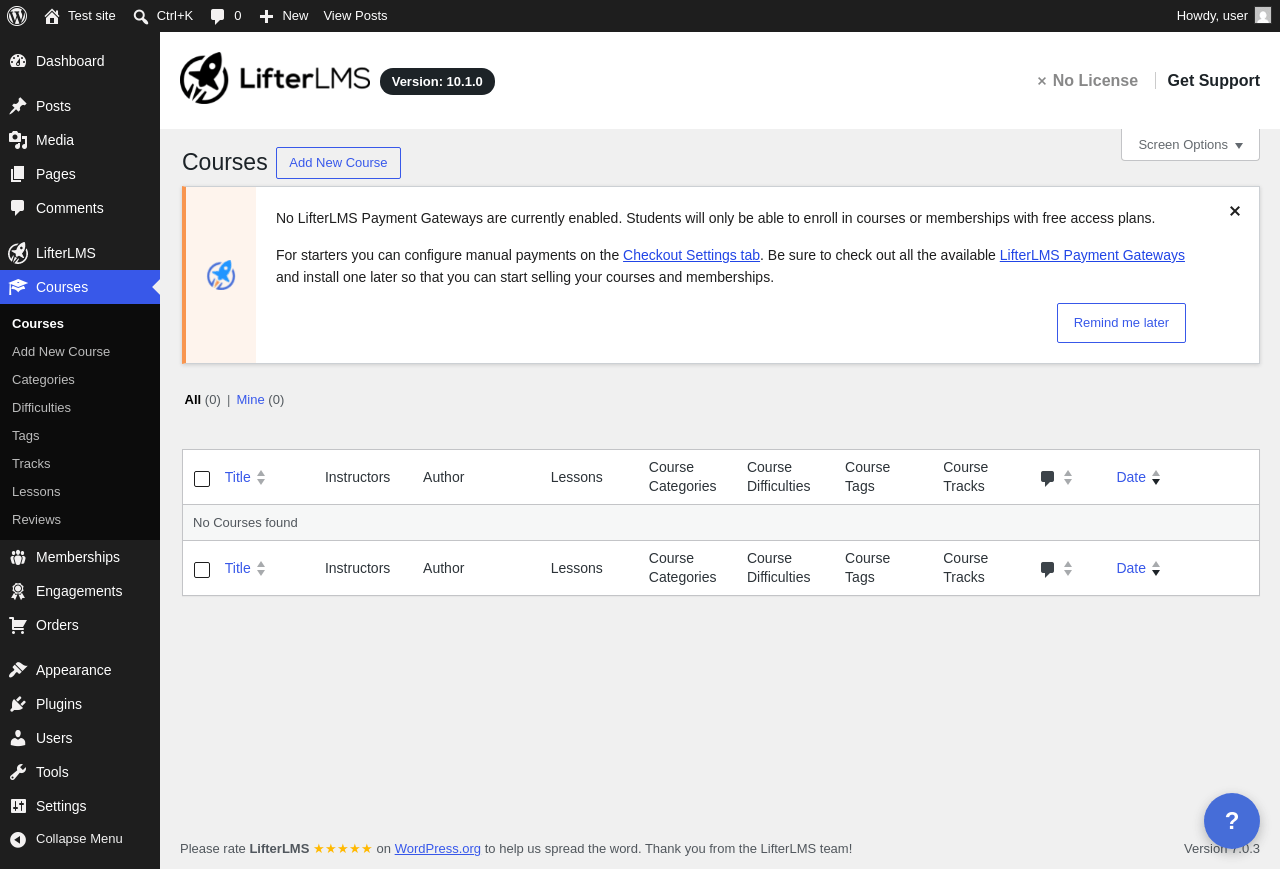Click the "No Courses found" row
1280x869 pixels.
[721, 523]
